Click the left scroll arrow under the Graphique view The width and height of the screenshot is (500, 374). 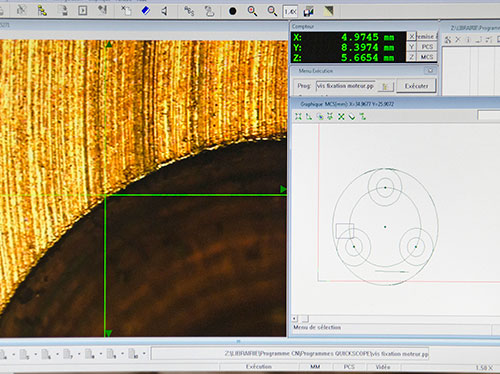(295, 318)
